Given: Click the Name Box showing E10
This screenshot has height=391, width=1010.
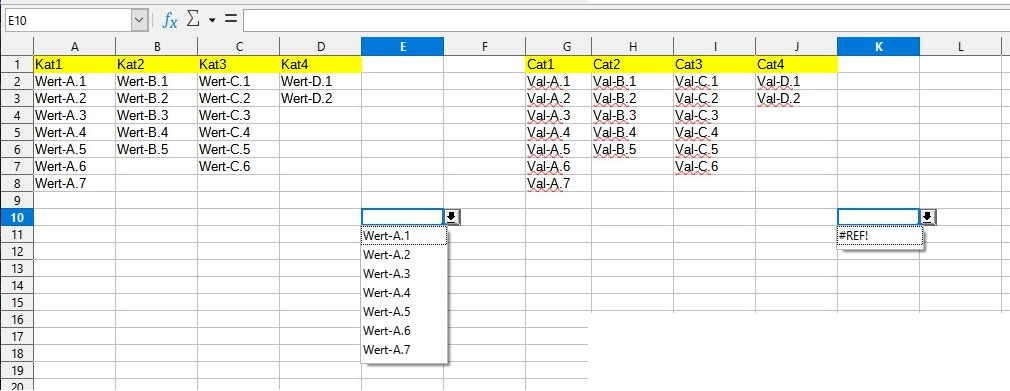Looking at the screenshot, I should (x=68, y=21).
